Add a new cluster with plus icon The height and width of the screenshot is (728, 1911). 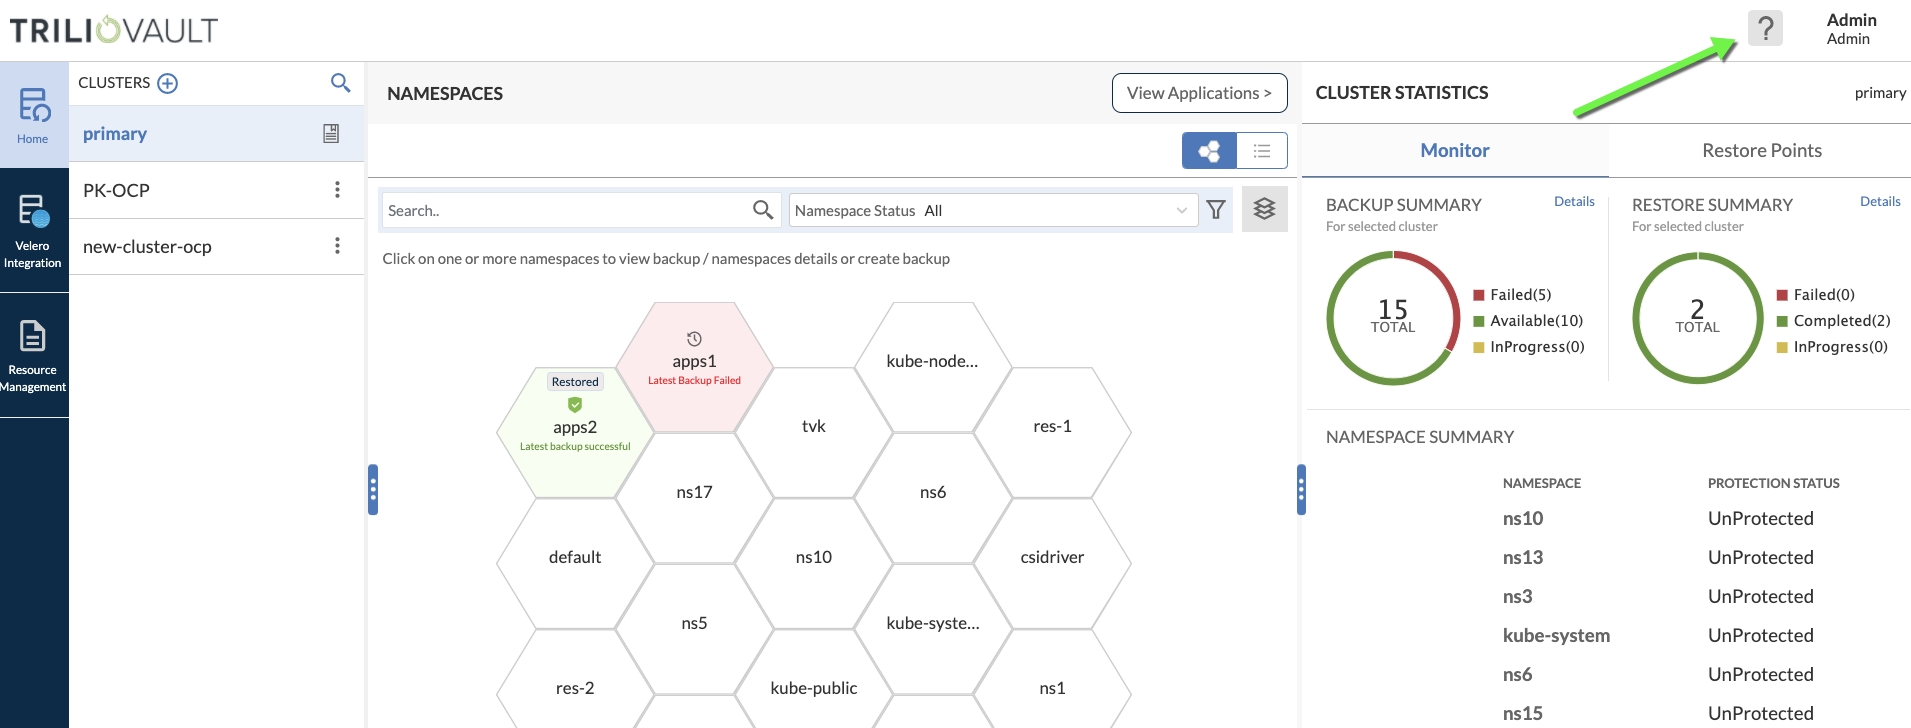point(168,83)
